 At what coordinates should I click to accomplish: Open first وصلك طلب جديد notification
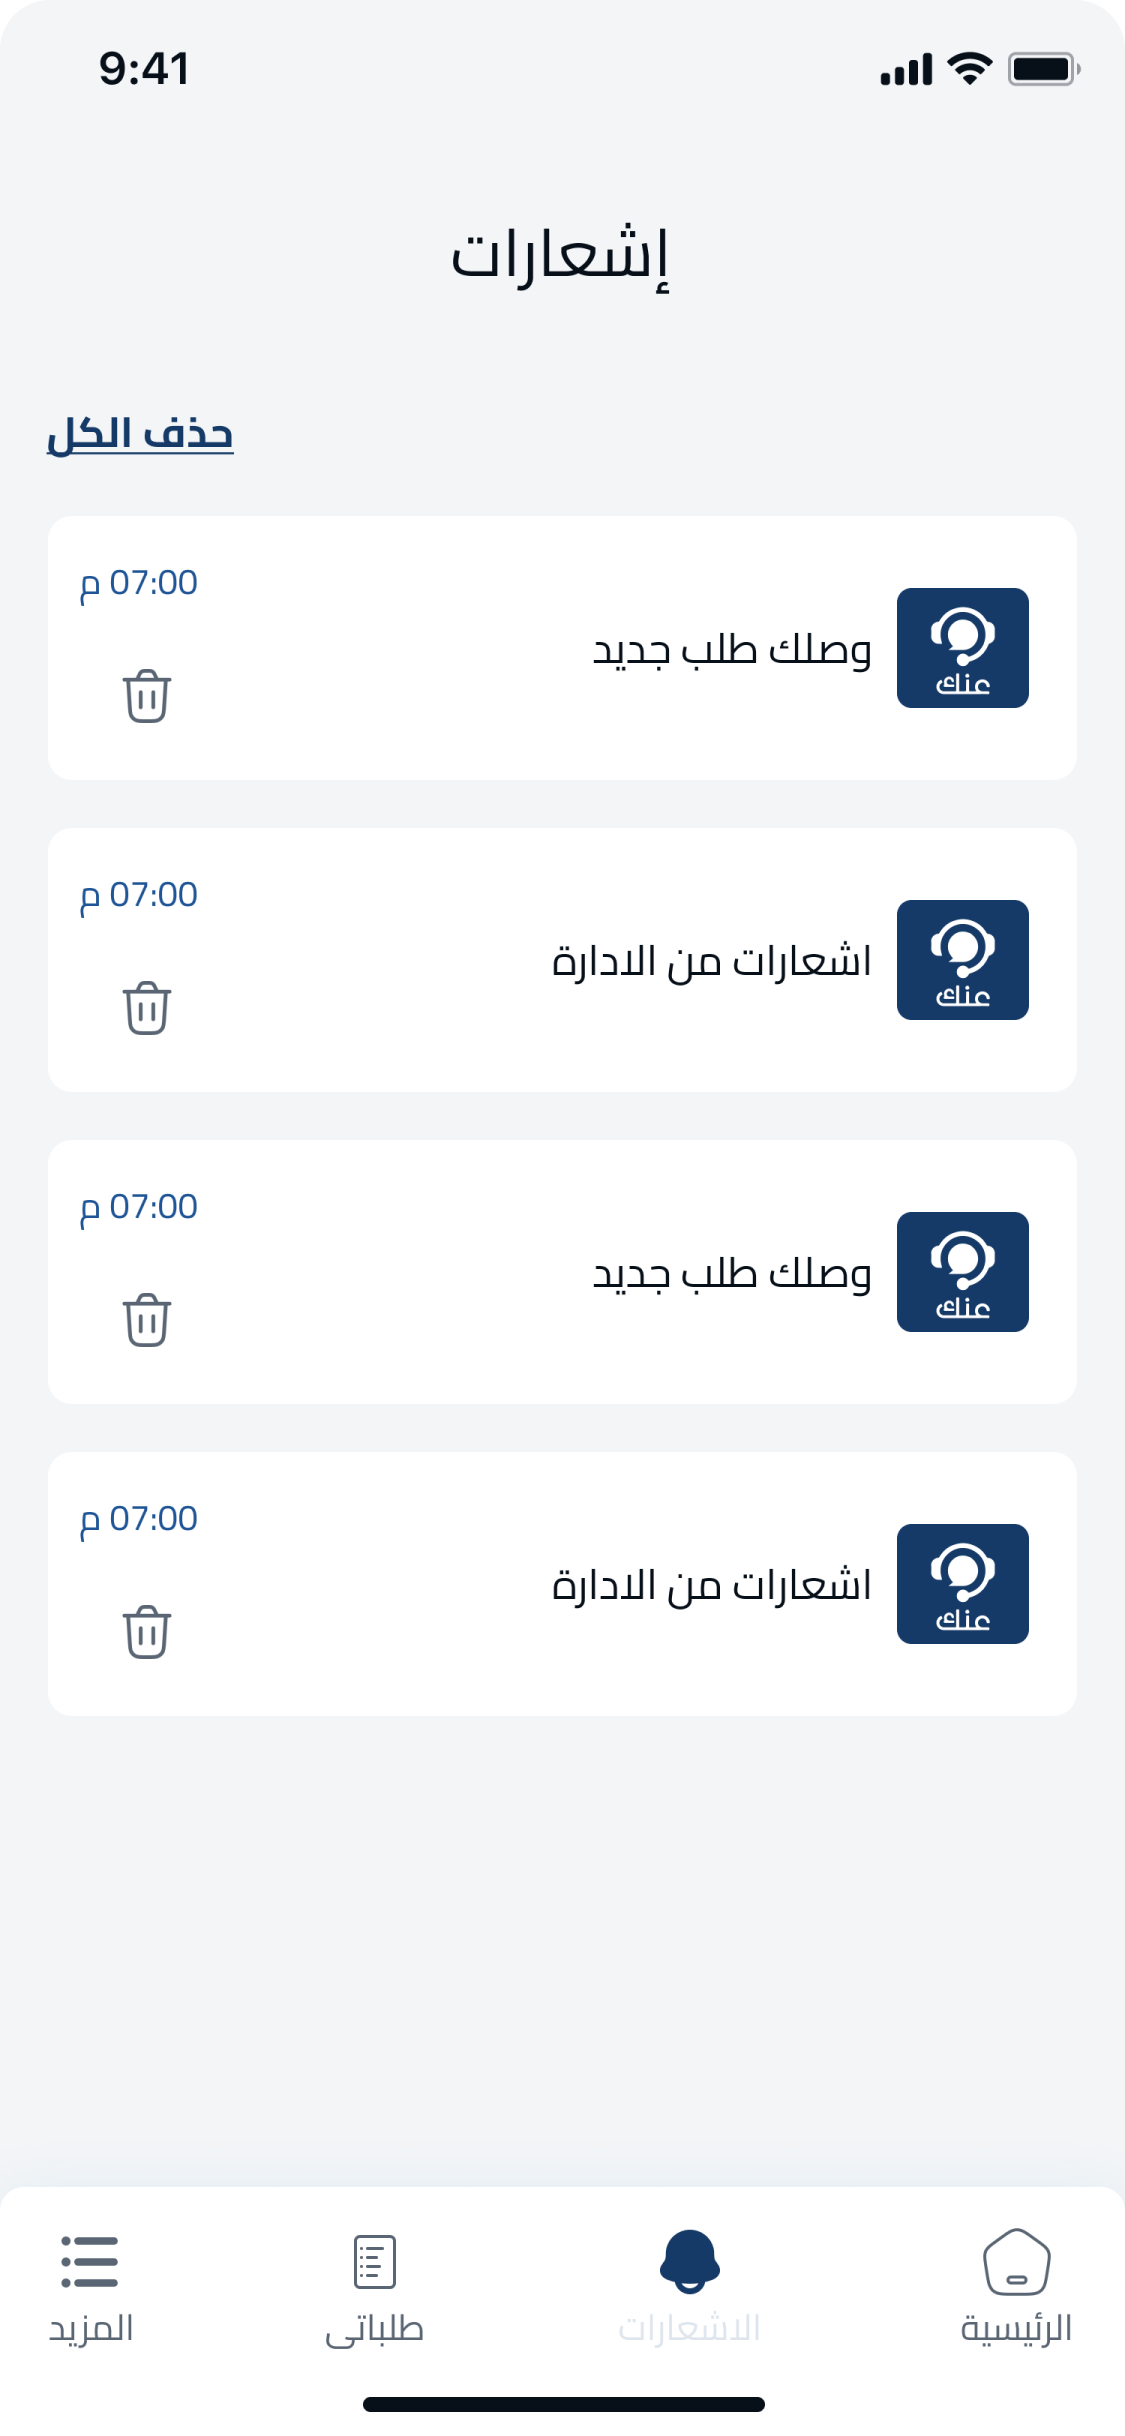(x=732, y=651)
